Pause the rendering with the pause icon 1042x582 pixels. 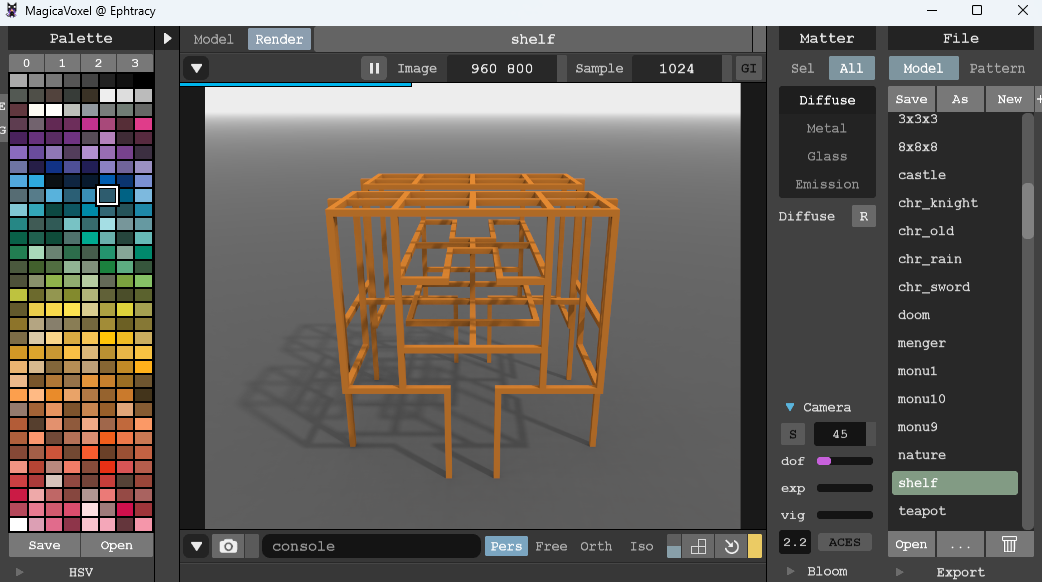coord(374,68)
